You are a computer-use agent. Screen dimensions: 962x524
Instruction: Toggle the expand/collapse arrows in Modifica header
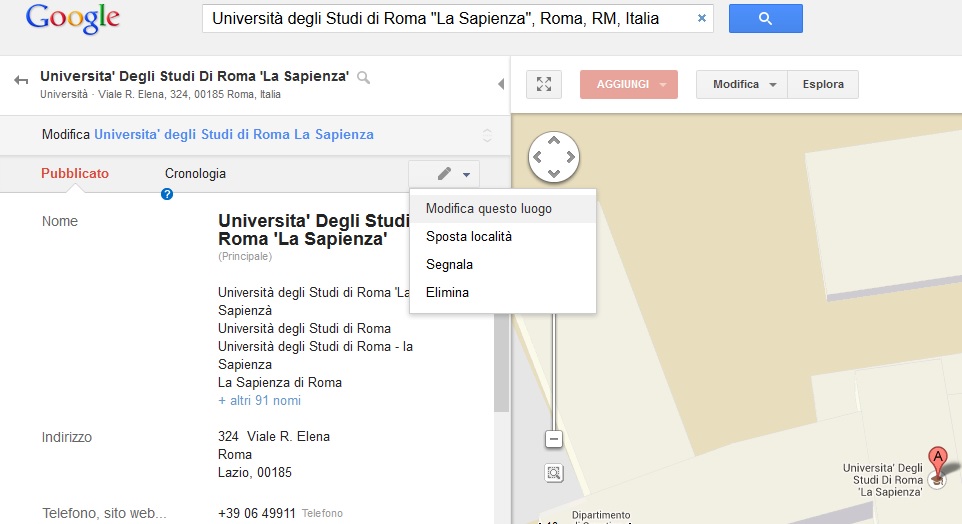[x=487, y=135]
